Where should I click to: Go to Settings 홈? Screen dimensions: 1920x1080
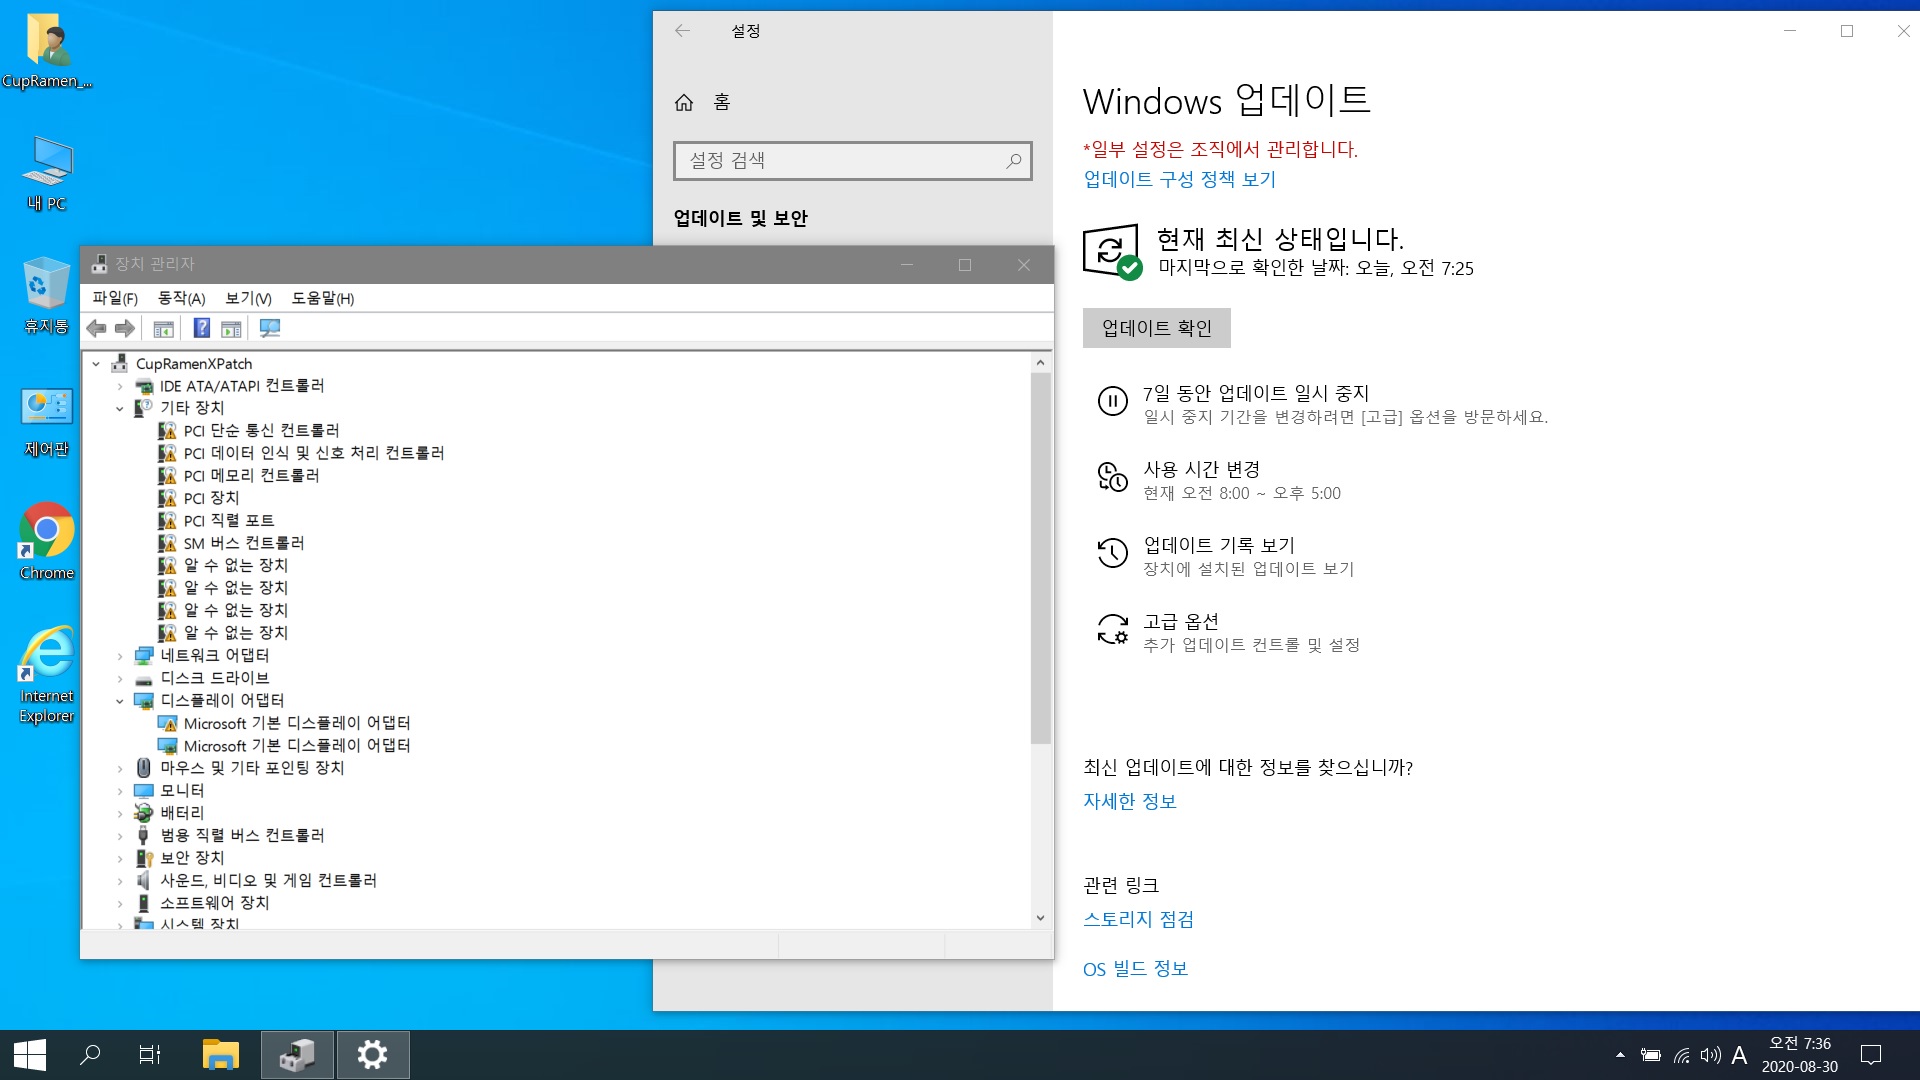(x=703, y=102)
